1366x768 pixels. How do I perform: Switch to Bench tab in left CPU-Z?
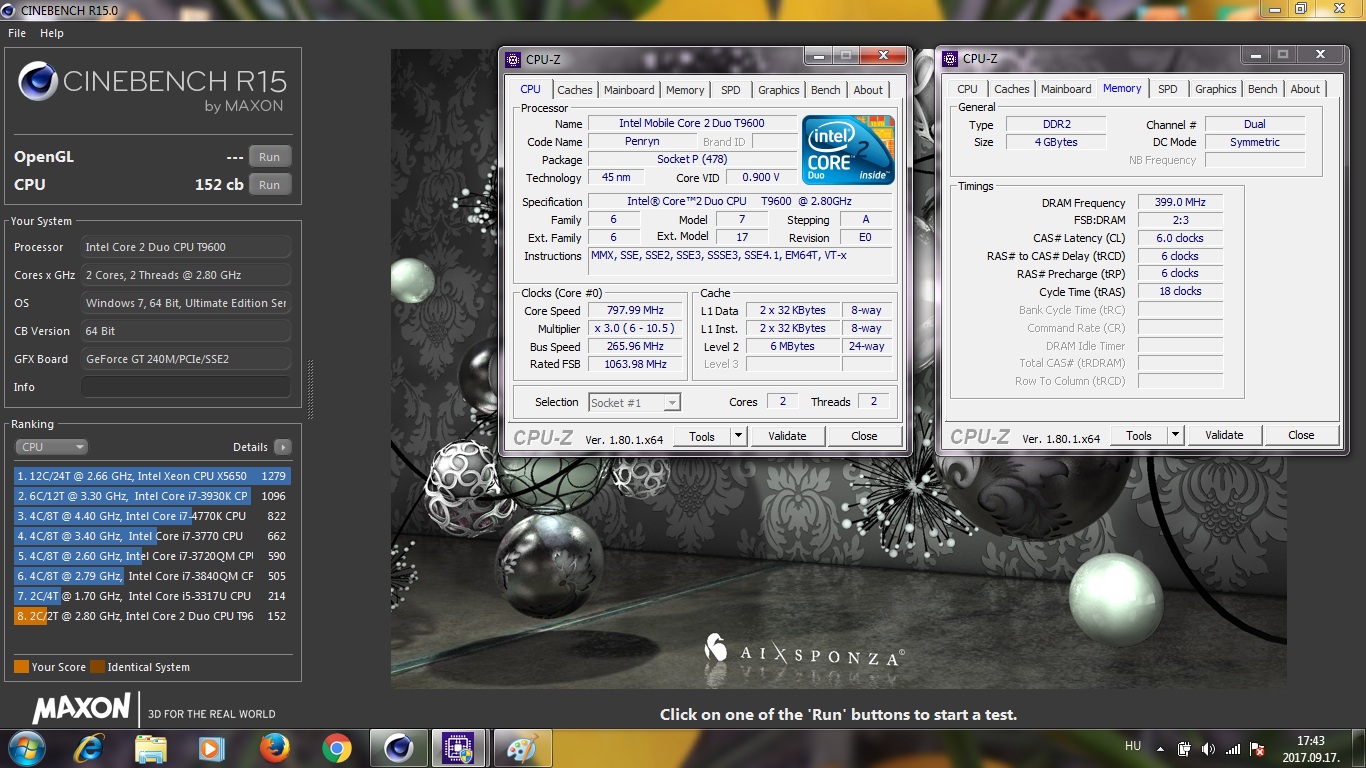(x=826, y=90)
